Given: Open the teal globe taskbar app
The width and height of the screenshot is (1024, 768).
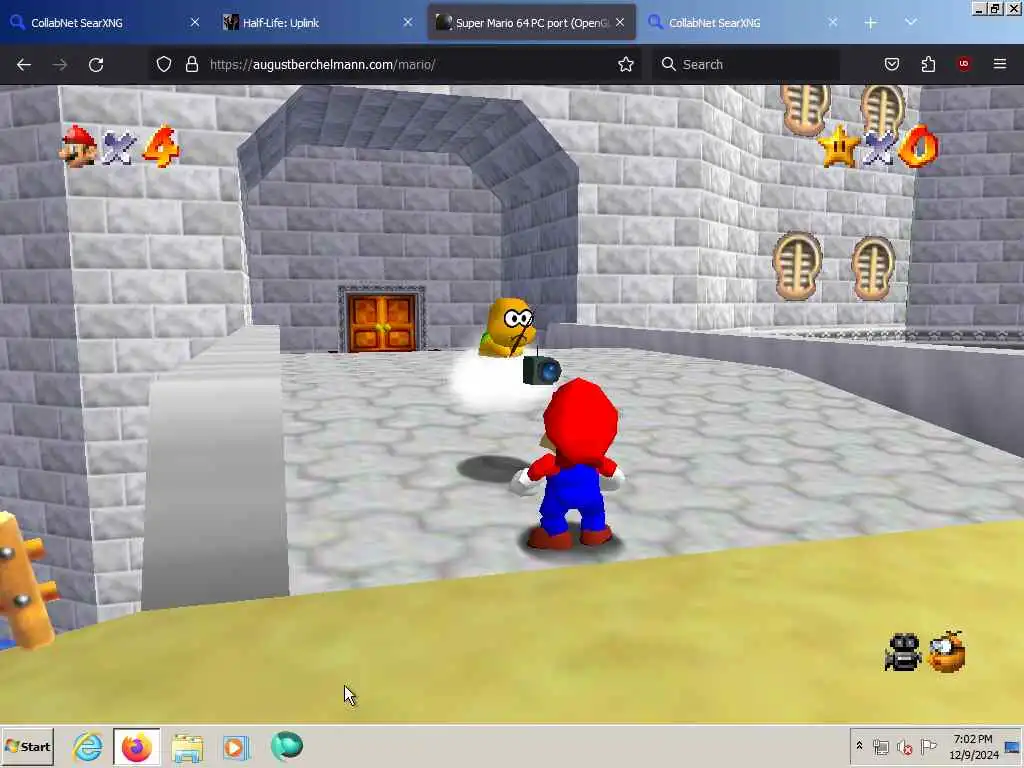Looking at the screenshot, I should 286,746.
